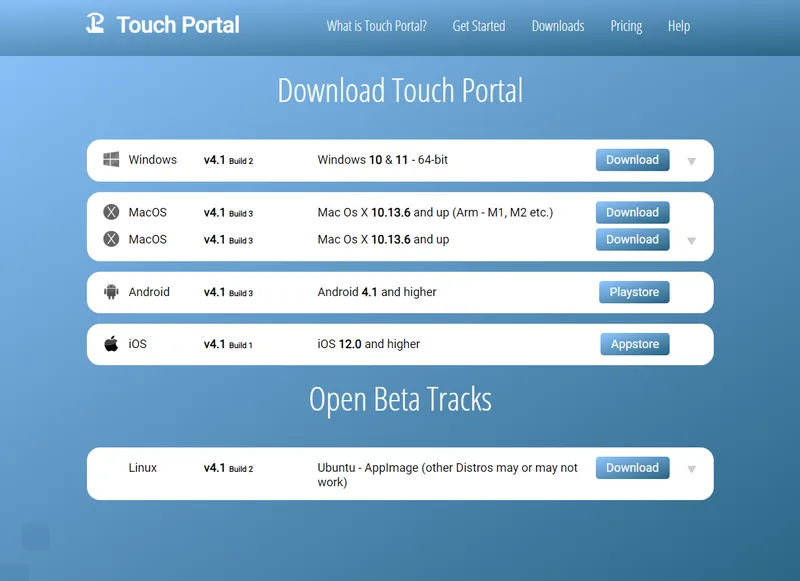Click the Linux row entry
The image size is (800, 581).
[143, 467]
